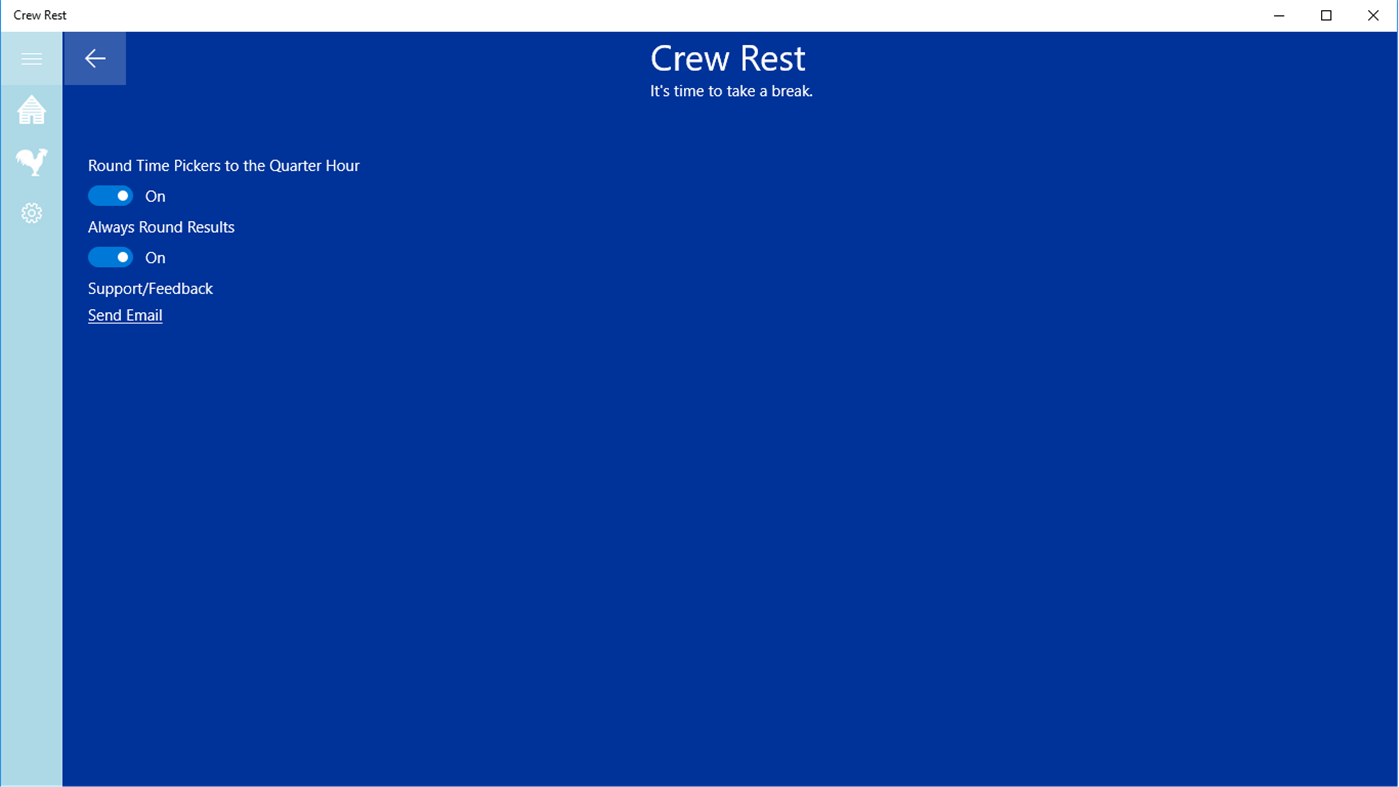Click the It's time to take a break subtitle
1399x787 pixels.
(731, 90)
